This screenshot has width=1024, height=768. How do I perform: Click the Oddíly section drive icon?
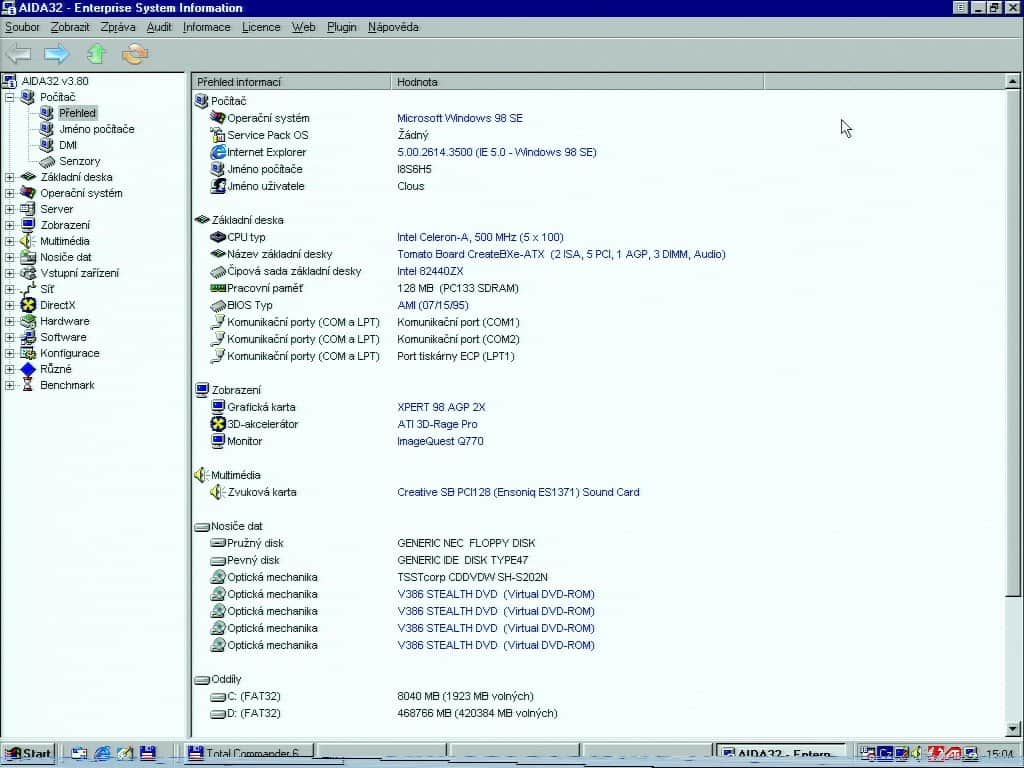click(202, 680)
